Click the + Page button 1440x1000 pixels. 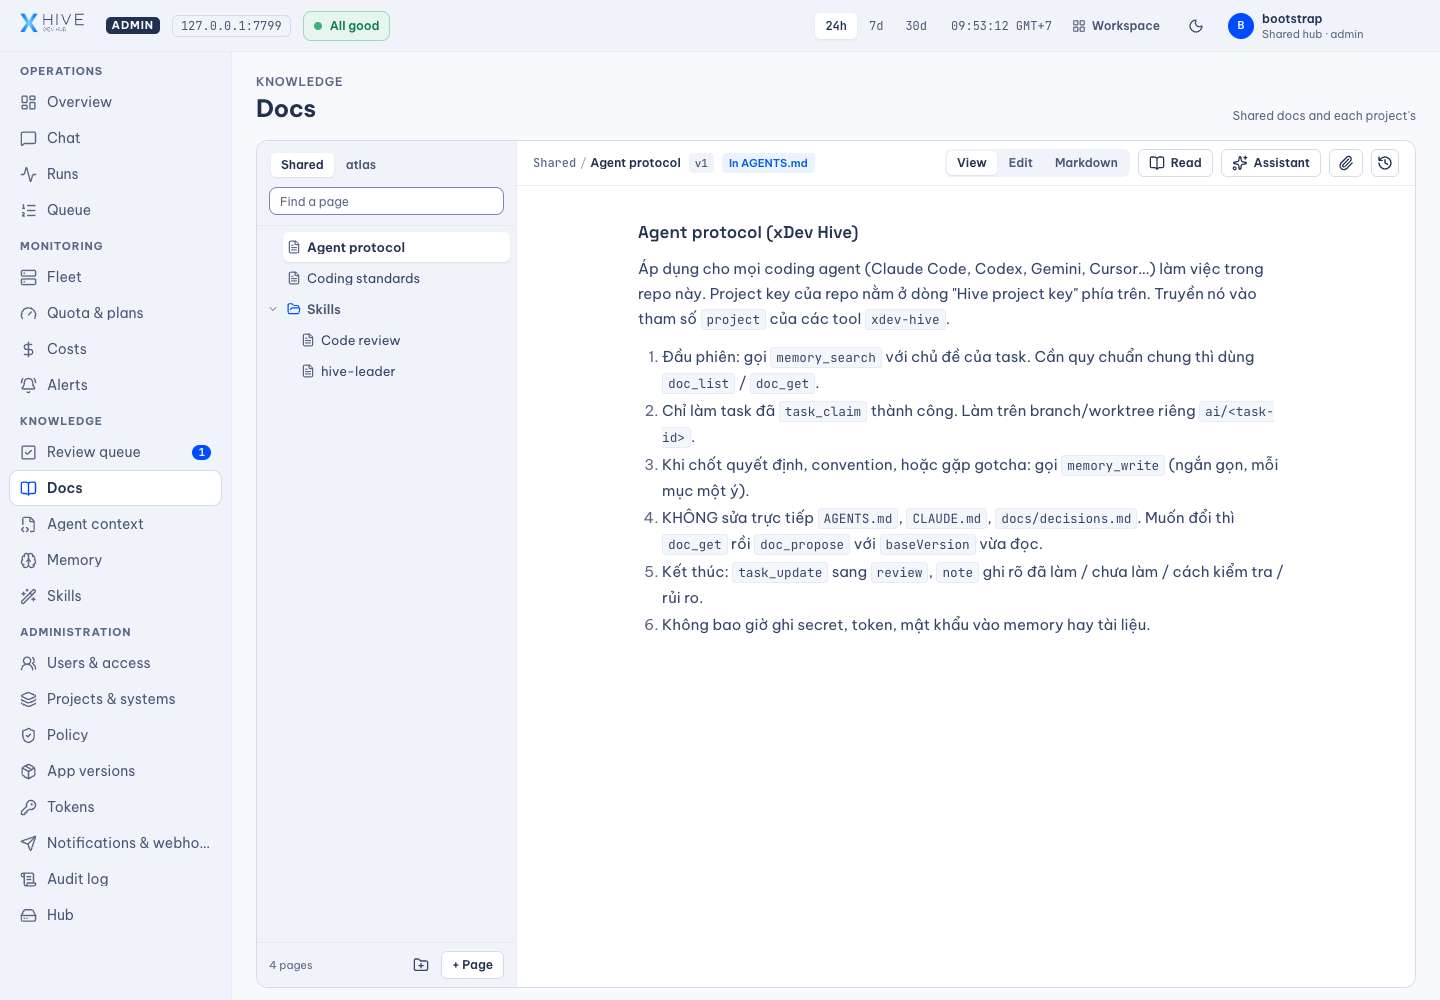[x=472, y=965]
